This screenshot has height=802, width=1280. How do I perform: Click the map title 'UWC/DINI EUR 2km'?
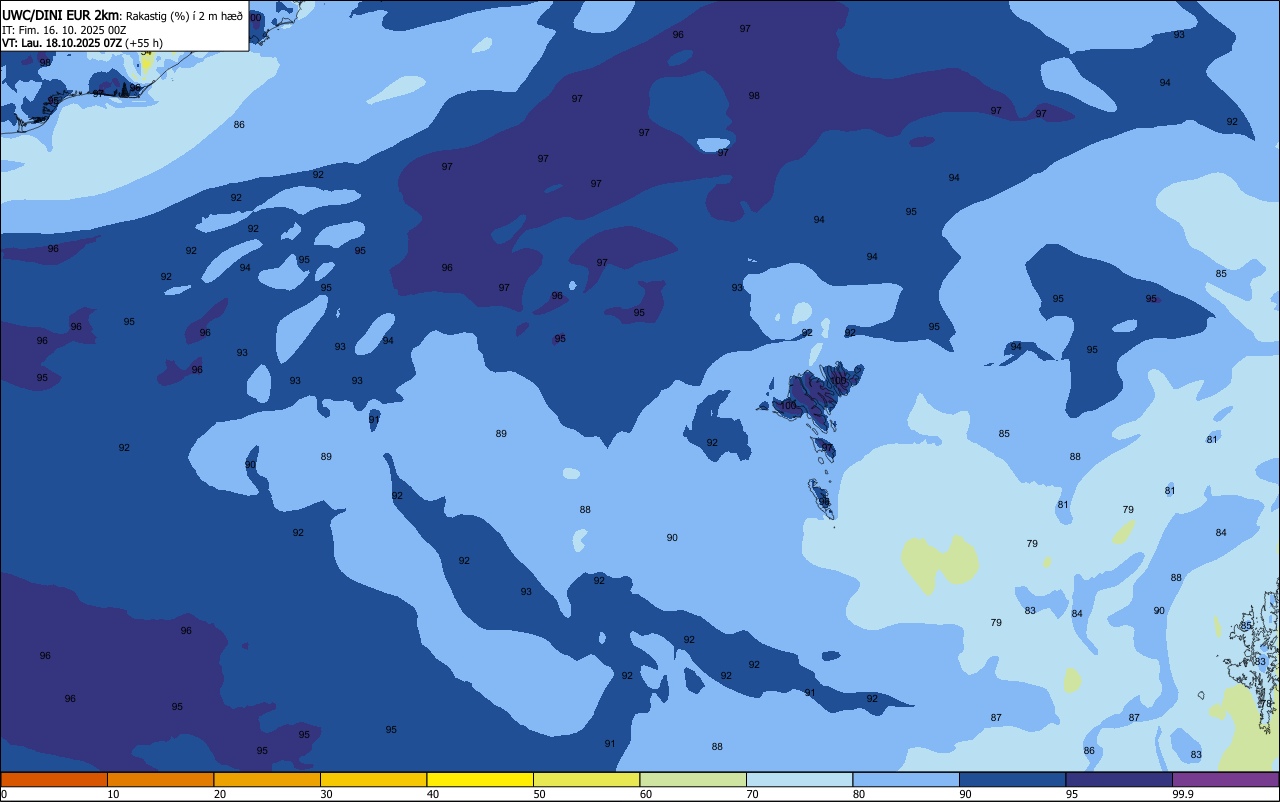[x=60, y=15]
